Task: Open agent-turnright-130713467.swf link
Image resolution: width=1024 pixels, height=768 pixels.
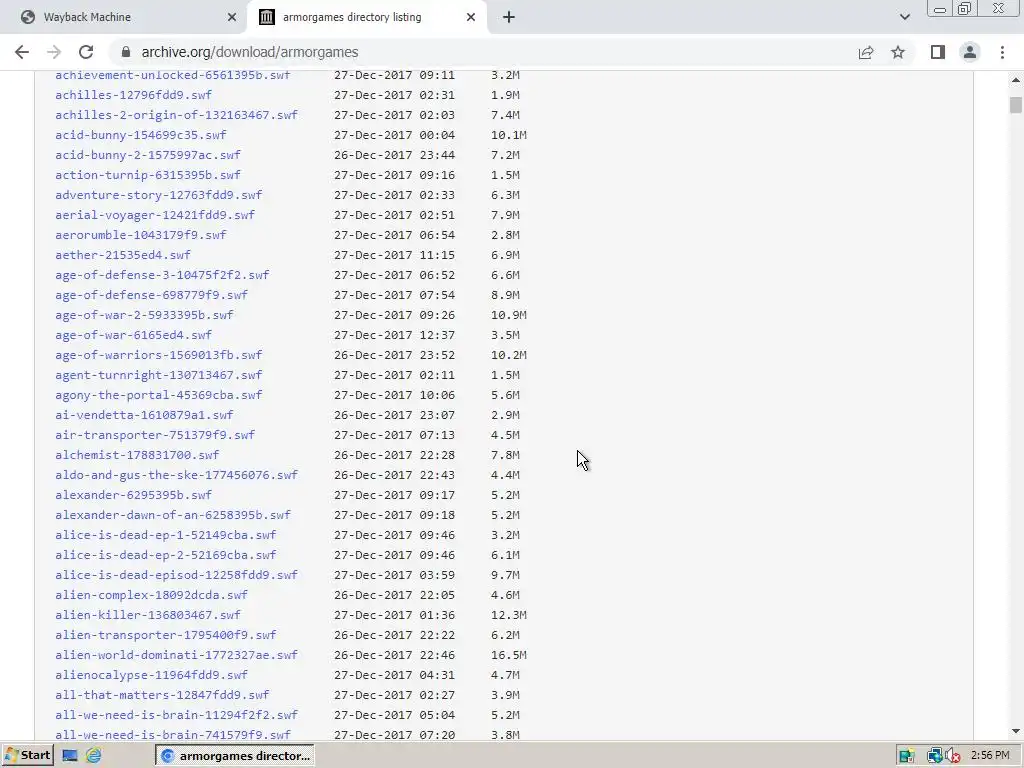Action: click(x=159, y=375)
